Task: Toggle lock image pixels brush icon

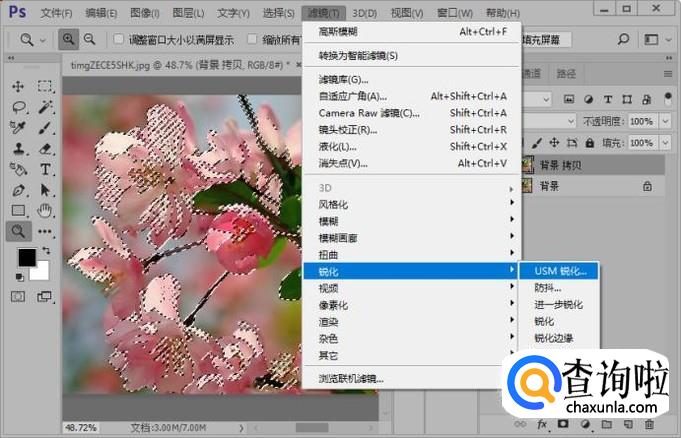Action: tap(537, 143)
